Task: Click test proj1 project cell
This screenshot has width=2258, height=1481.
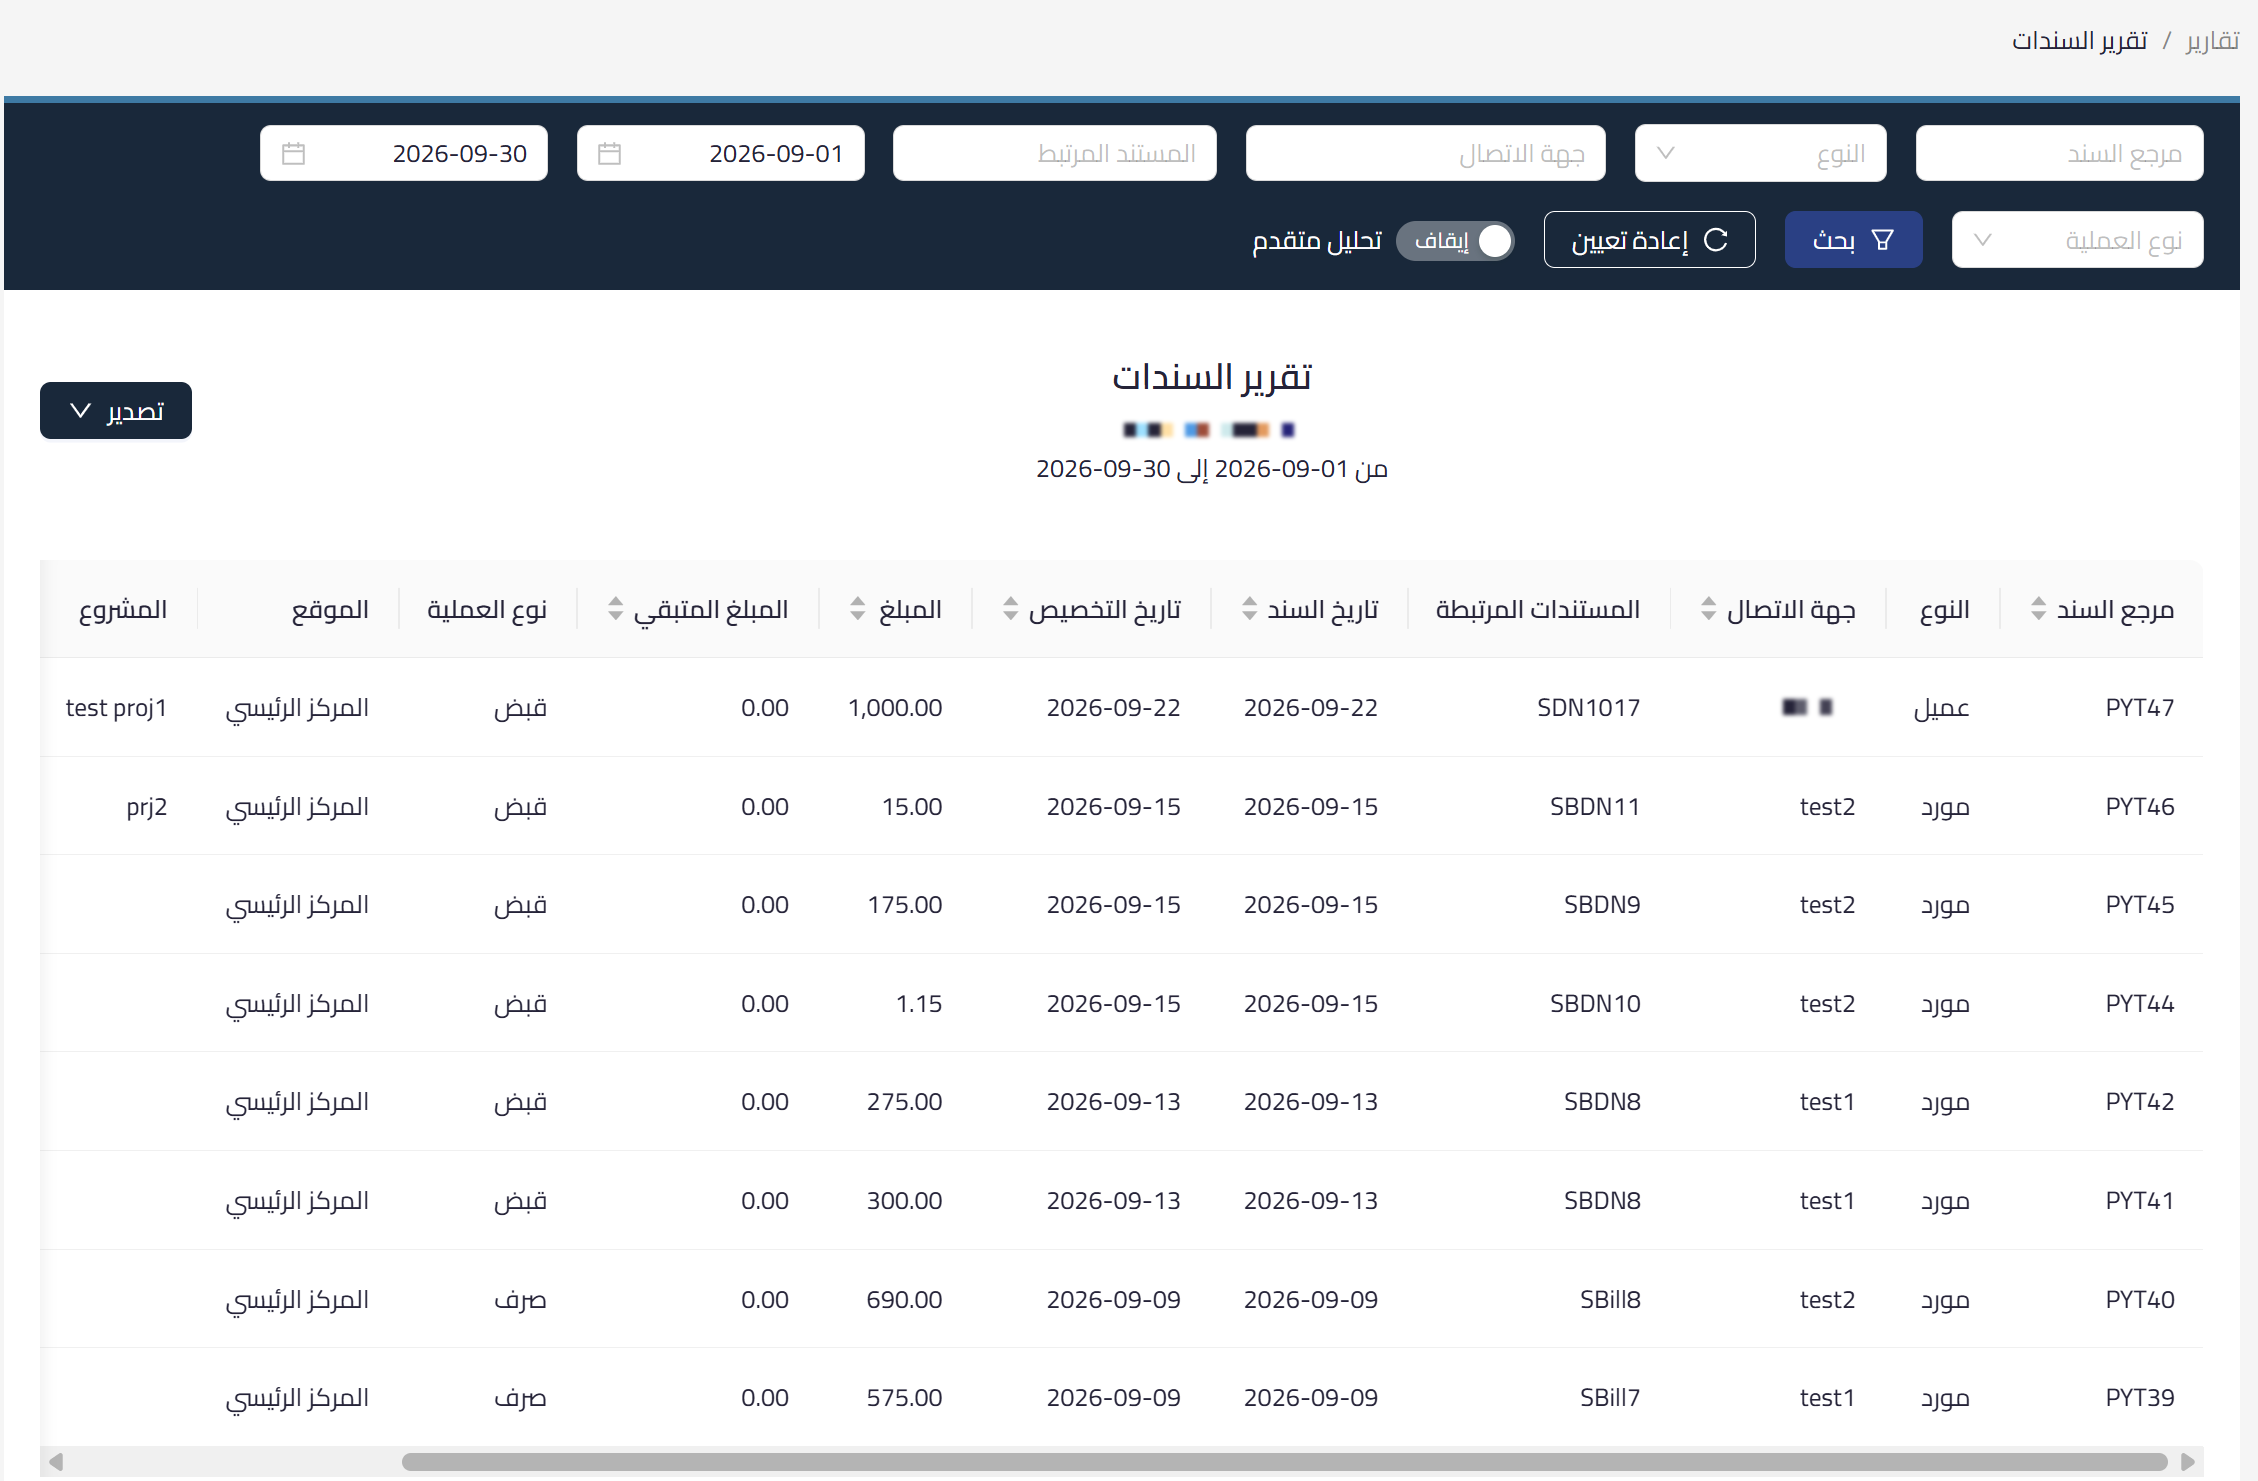Action: 116,707
